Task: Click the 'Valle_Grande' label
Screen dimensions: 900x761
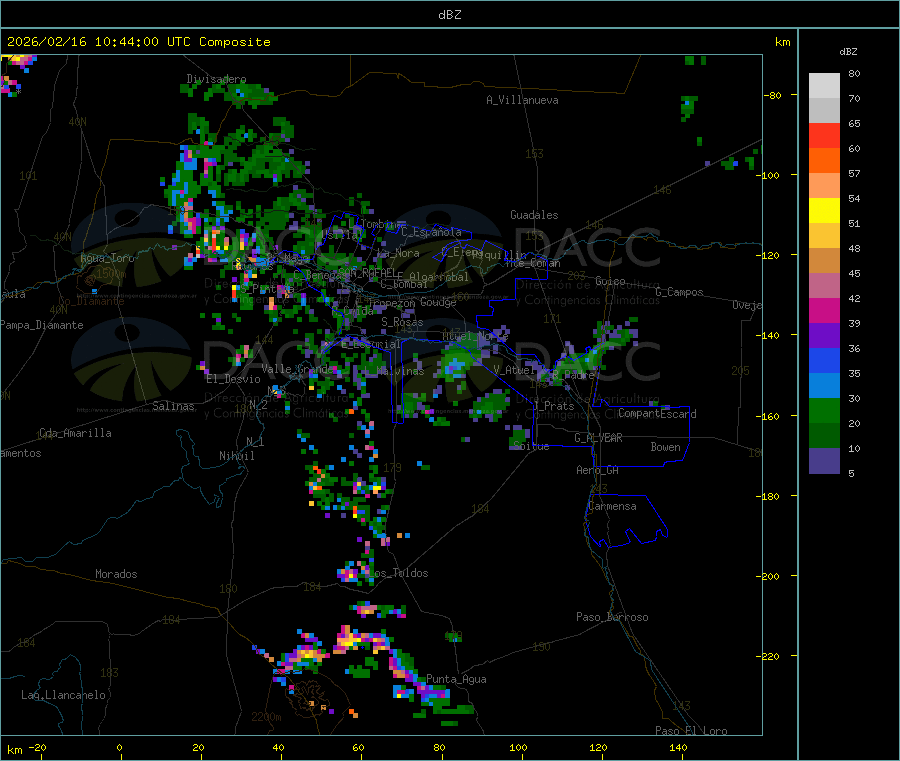Action: (298, 368)
